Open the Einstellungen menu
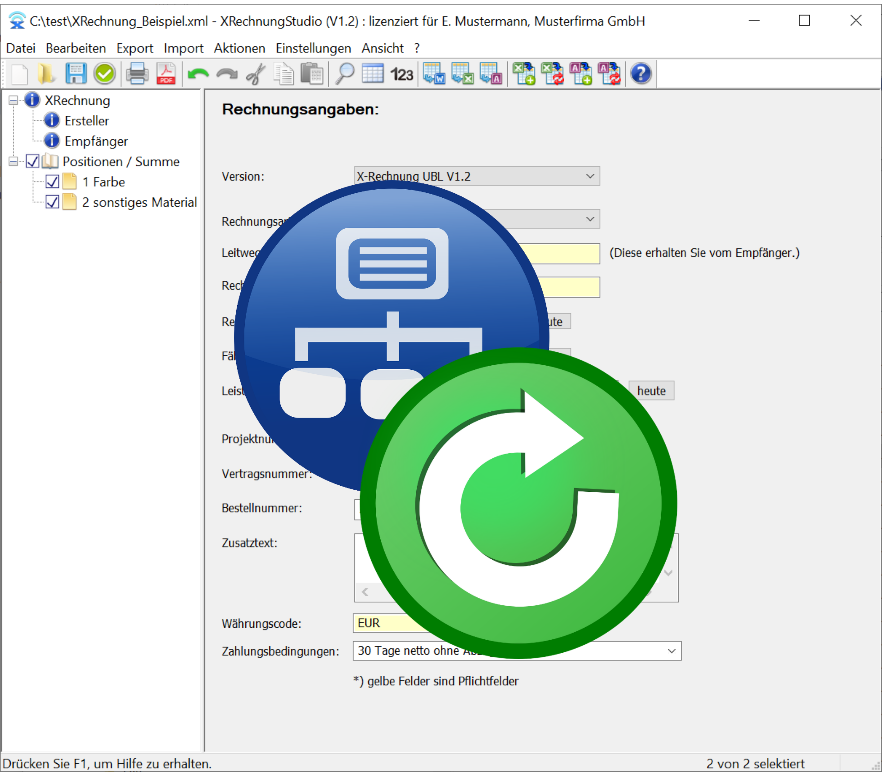The height and width of the screenshot is (781, 882). point(313,48)
